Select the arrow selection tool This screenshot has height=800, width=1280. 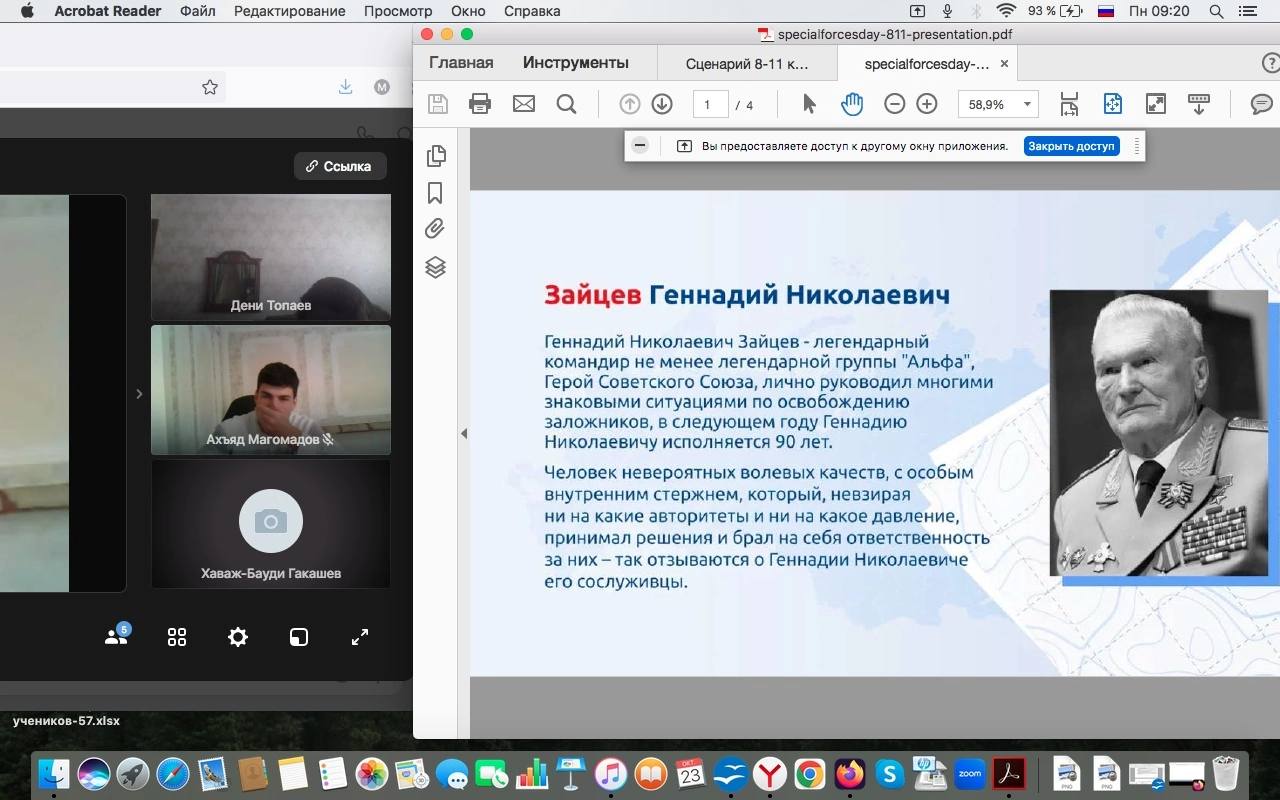(809, 104)
